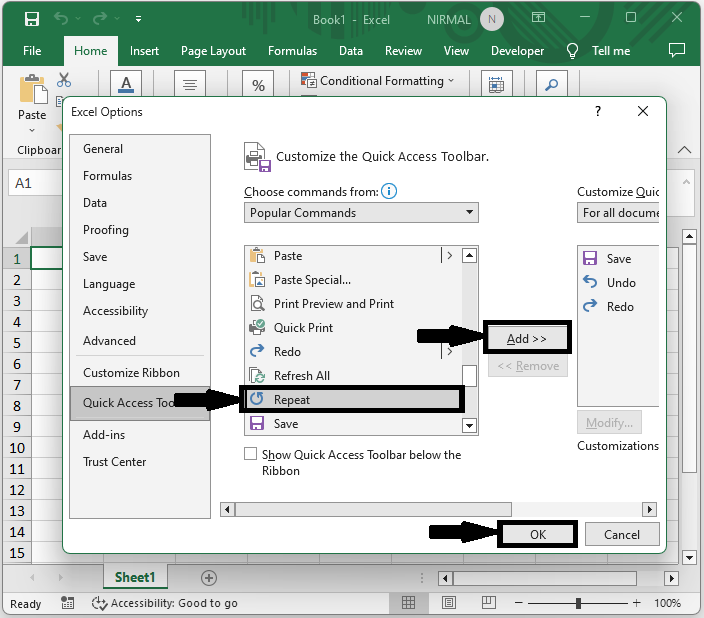Collapse the ribbon with the chevron
Screen dimensions: 704x618
pyautogui.click(x=684, y=150)
